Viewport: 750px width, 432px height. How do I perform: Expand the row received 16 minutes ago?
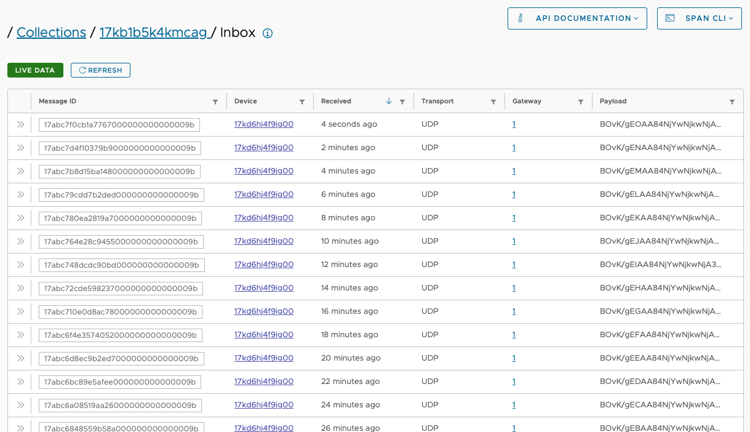(21, 311)
